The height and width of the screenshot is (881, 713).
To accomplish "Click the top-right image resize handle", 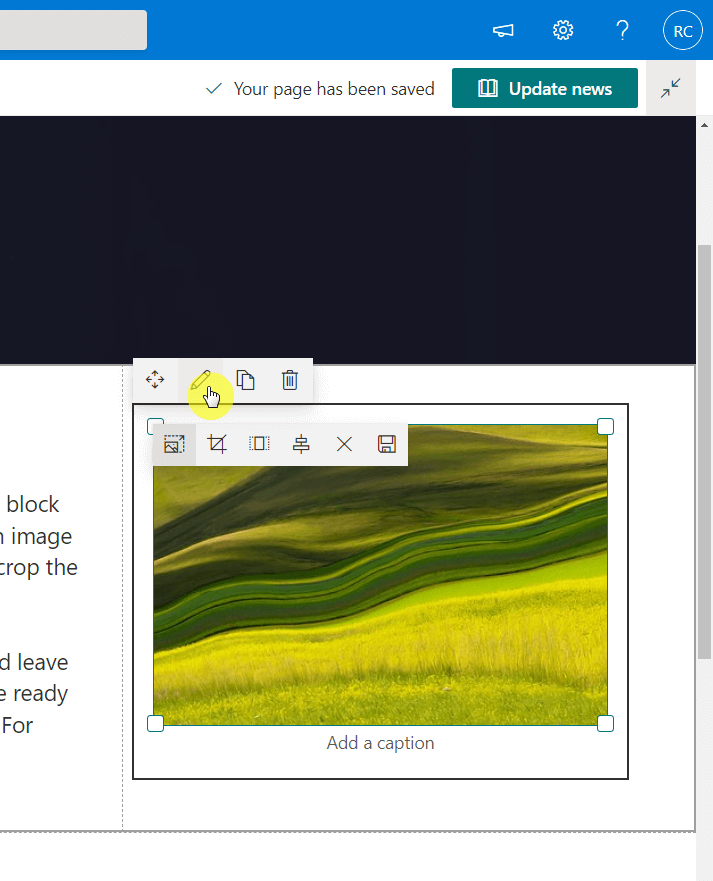I will pos(605,426).
